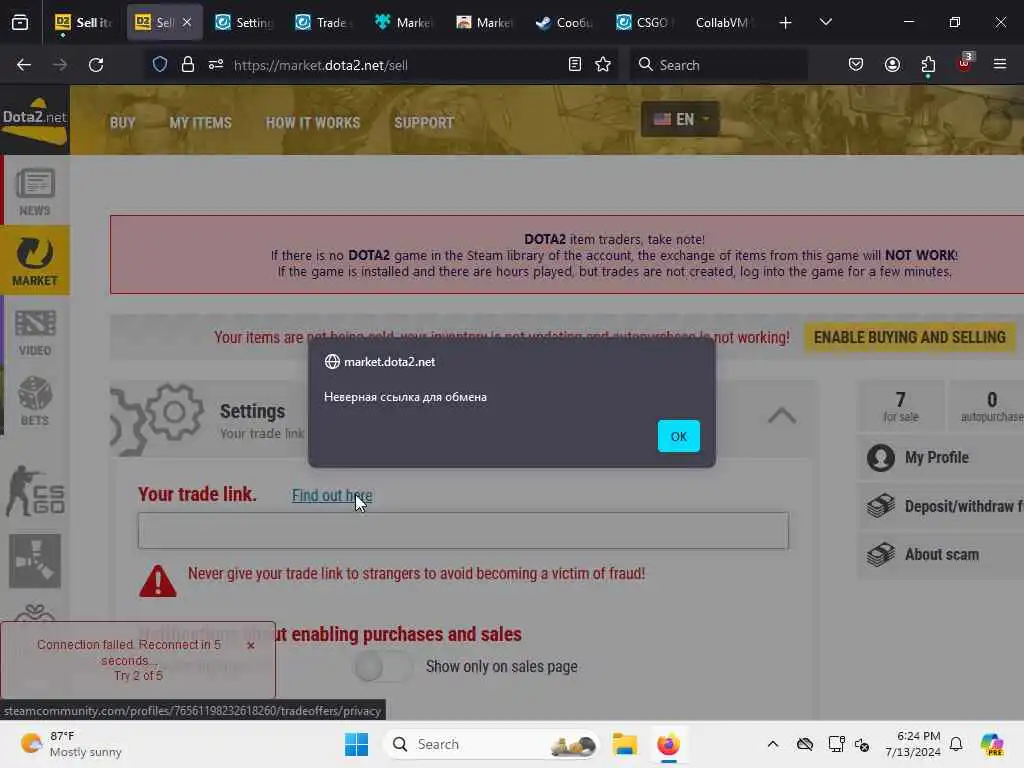1024x768 pixels.
Task: Close the active Sell tab
Action: click(x=187, y=22)
